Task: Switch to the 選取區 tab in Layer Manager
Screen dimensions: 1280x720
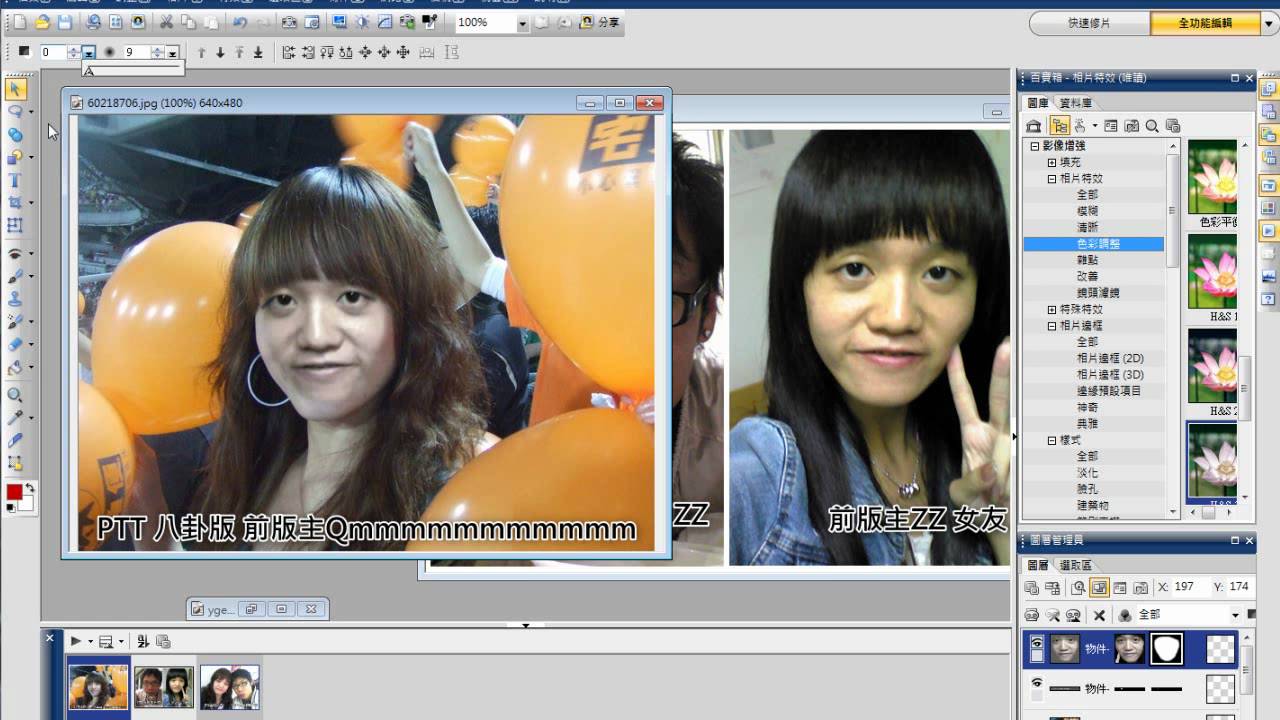Action: point(1075,565)
